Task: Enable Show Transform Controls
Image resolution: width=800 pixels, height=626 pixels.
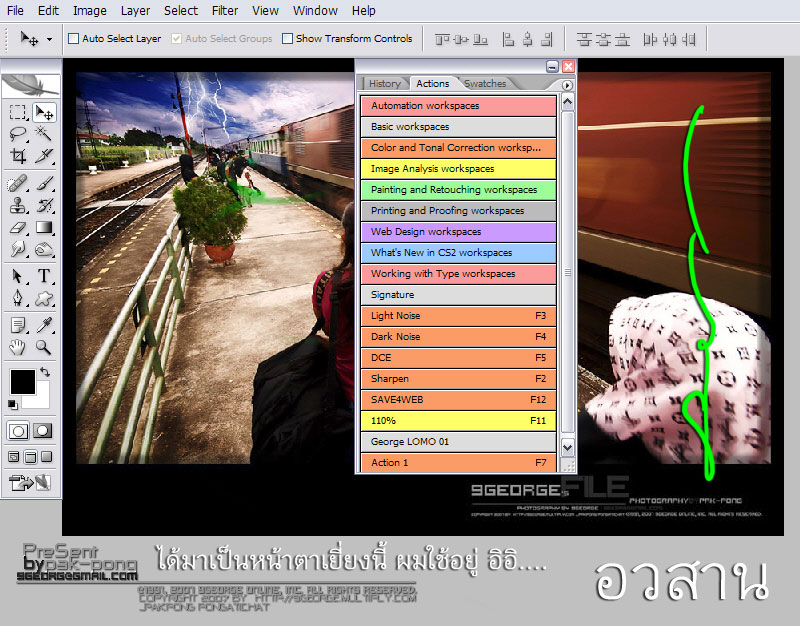Action: pos(287,38)
